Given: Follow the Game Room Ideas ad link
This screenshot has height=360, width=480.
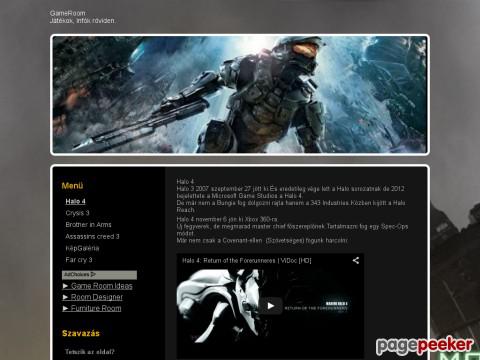Looking at the screenshot, I should [102, 286].
